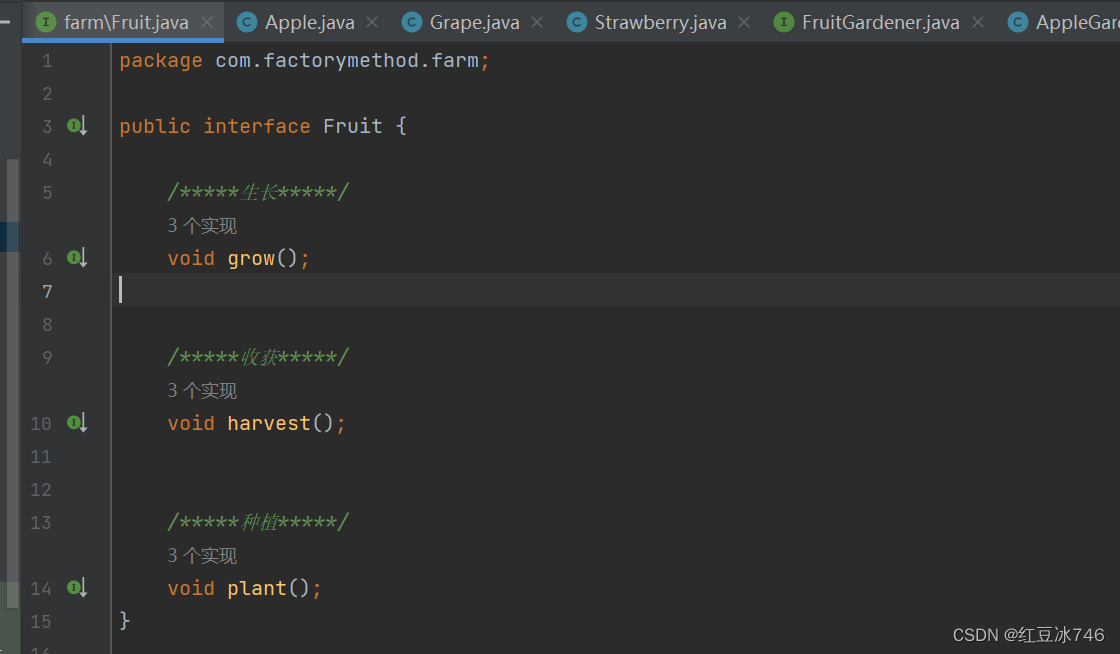Viewport: 1120px width, 654px height.
Task: Click the class icon on Strawberry.java tab
Action: pos(576,22)
